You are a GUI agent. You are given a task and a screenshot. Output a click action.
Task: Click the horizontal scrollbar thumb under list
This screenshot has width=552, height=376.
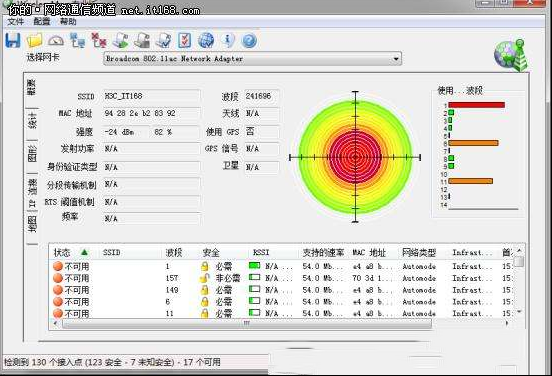point(246,323)
